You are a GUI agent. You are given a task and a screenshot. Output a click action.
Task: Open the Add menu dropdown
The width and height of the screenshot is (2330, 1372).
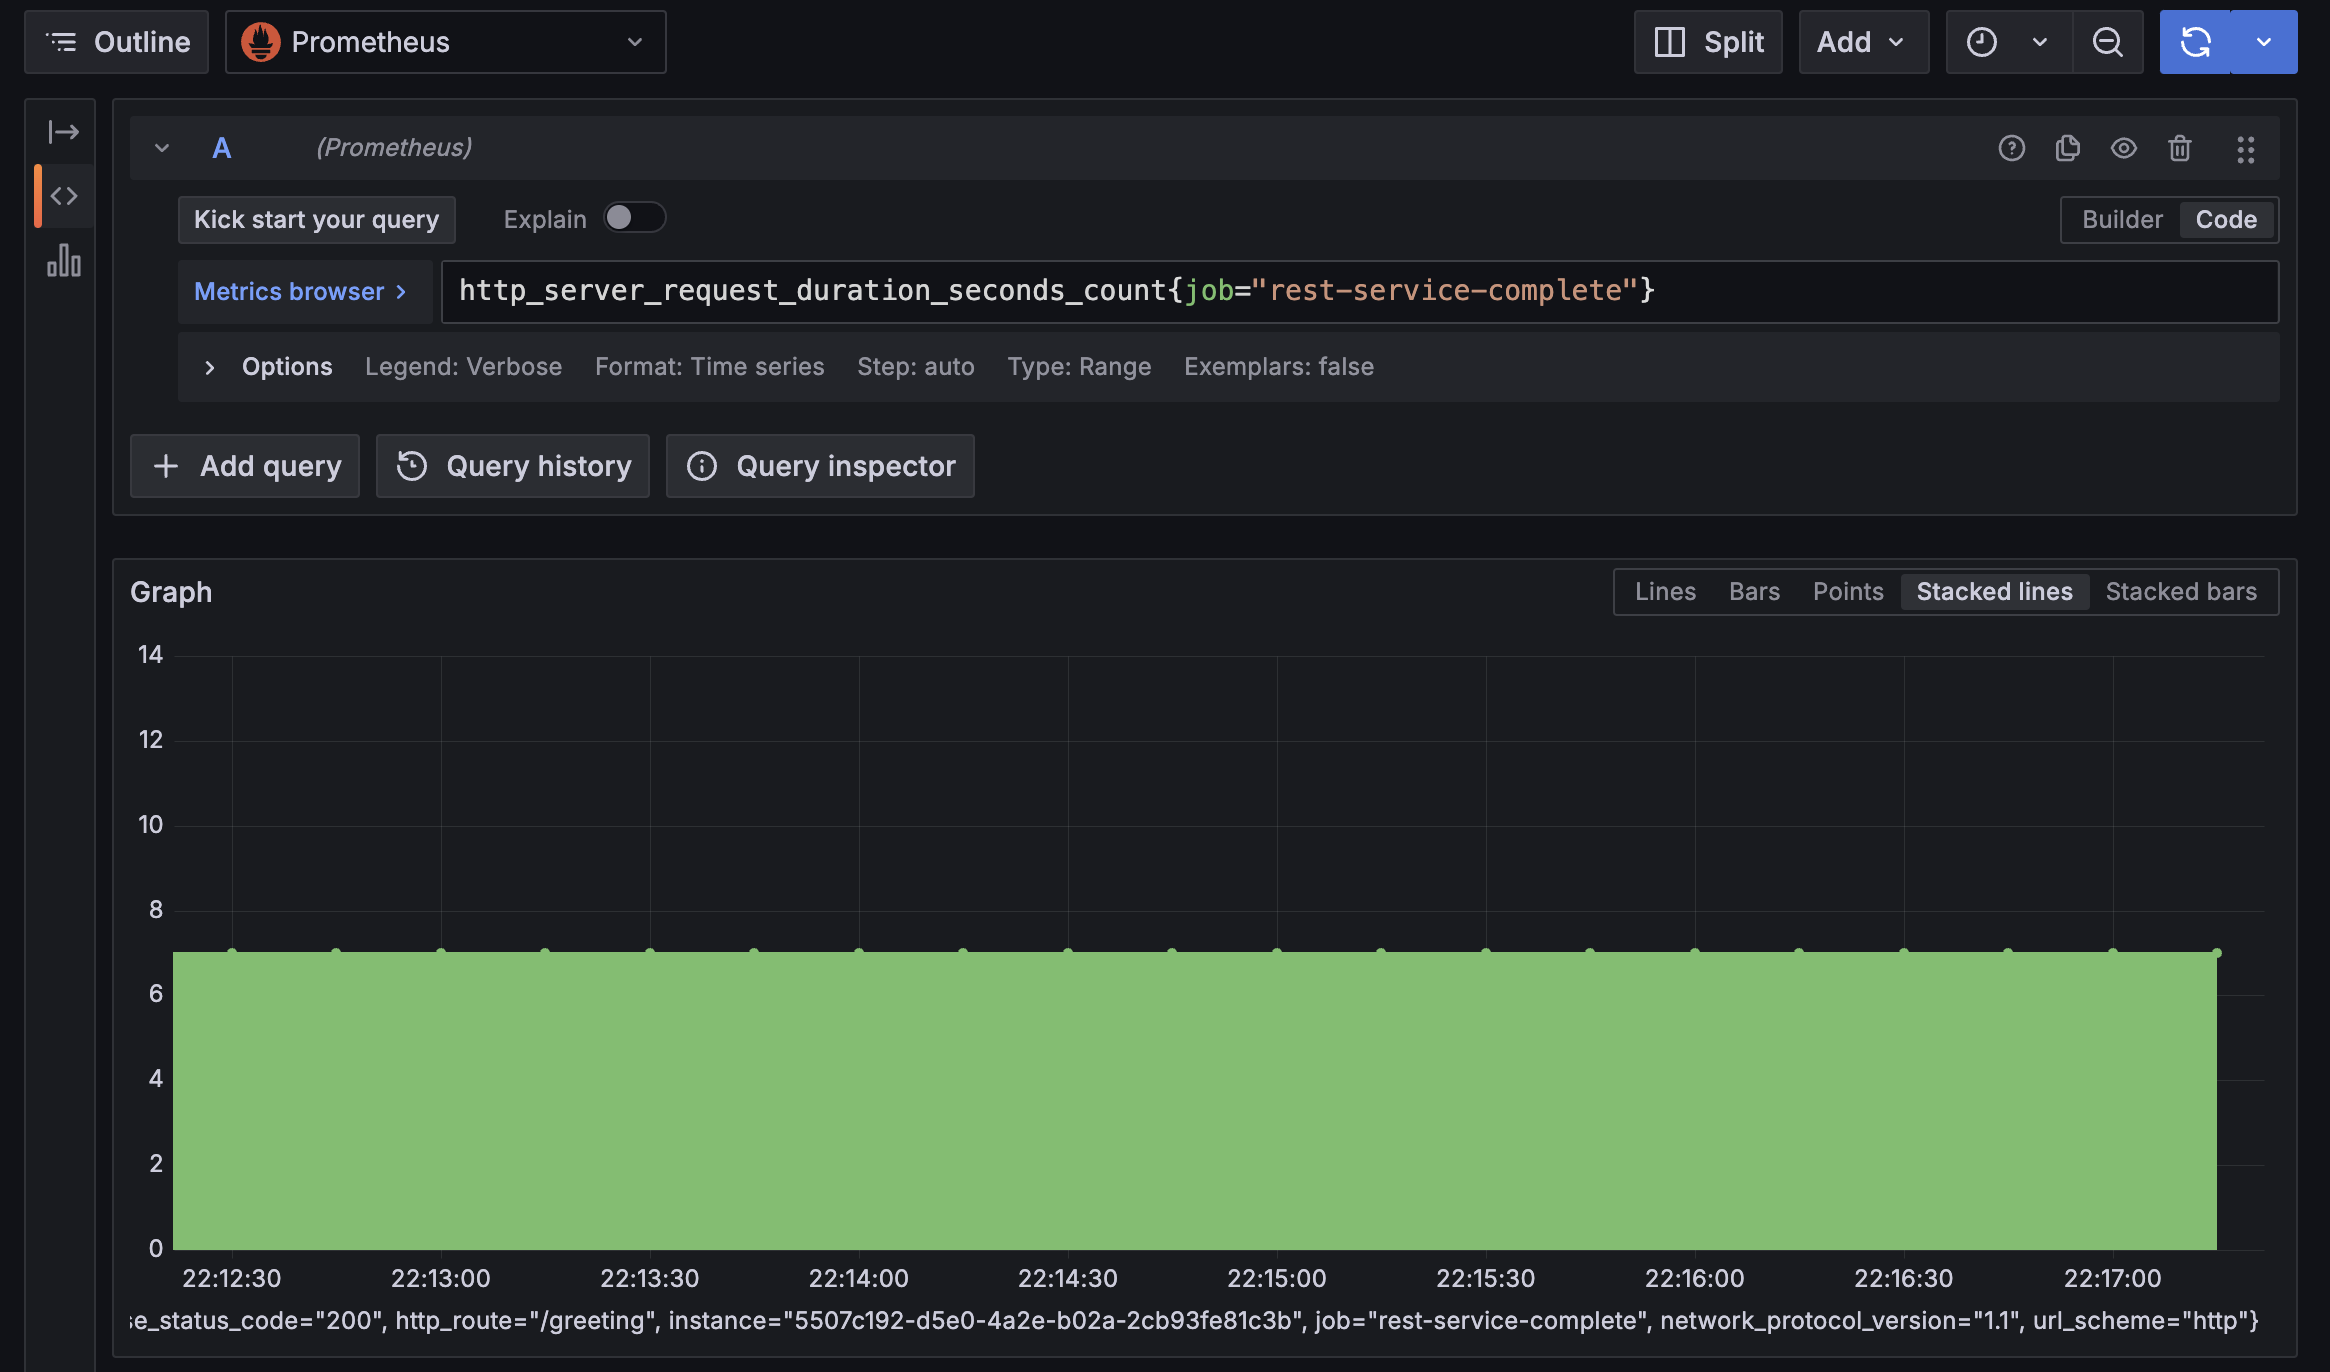point(1863,42)
